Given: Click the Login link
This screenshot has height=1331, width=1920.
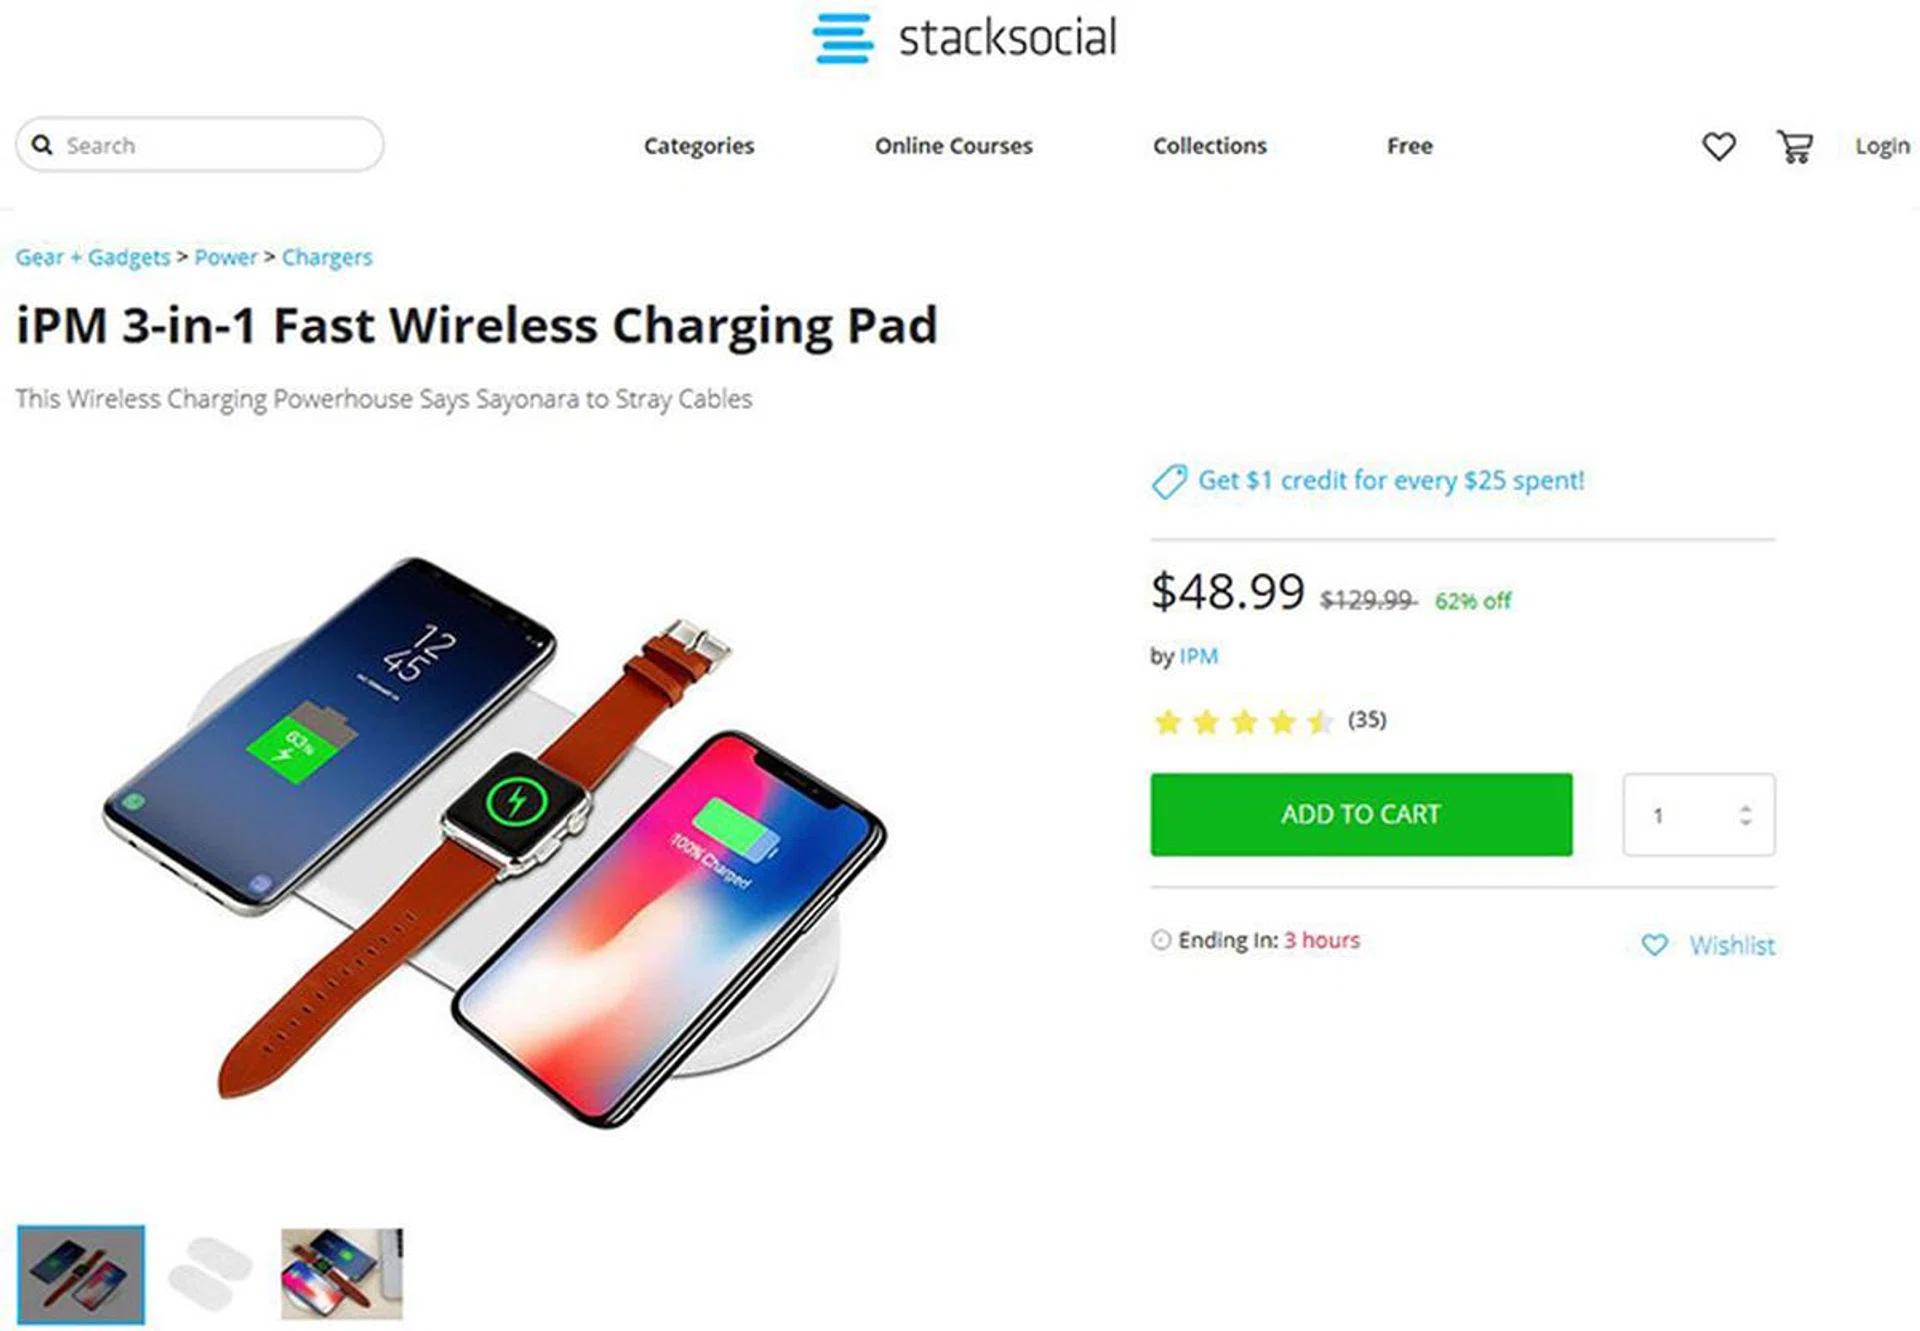Looking at the screenshot, I should click(x=1882, y=146).
